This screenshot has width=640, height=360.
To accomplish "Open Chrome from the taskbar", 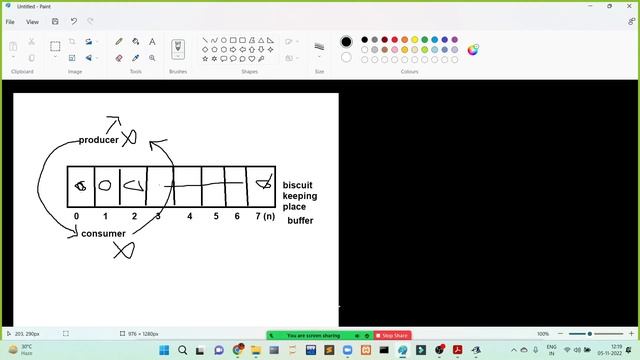I will [238, 350].
